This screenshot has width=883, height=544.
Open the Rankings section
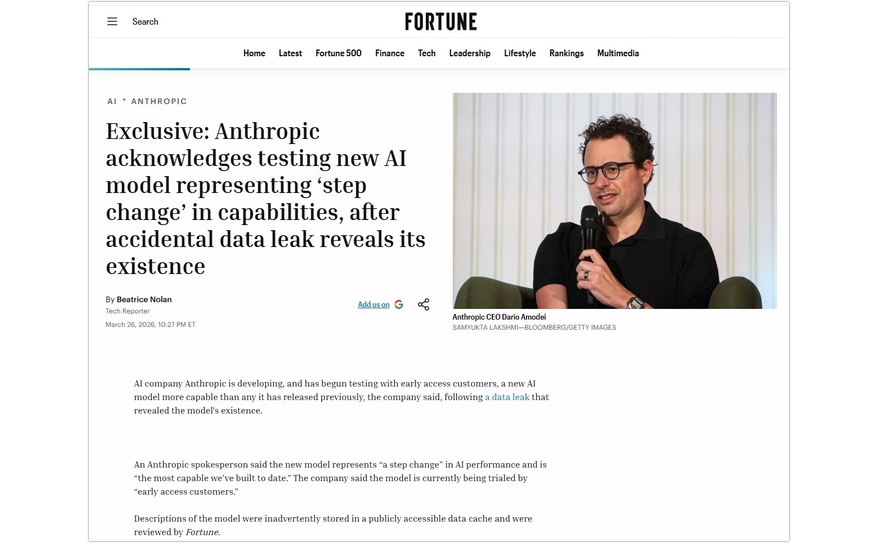pyautogui.click(x=567, y=53)
